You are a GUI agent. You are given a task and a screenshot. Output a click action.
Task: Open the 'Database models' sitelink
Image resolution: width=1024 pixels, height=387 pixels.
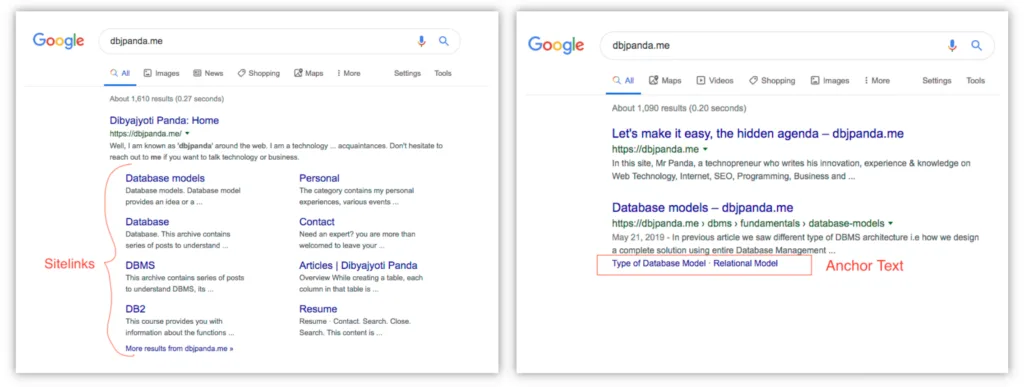tap(165, 178)
